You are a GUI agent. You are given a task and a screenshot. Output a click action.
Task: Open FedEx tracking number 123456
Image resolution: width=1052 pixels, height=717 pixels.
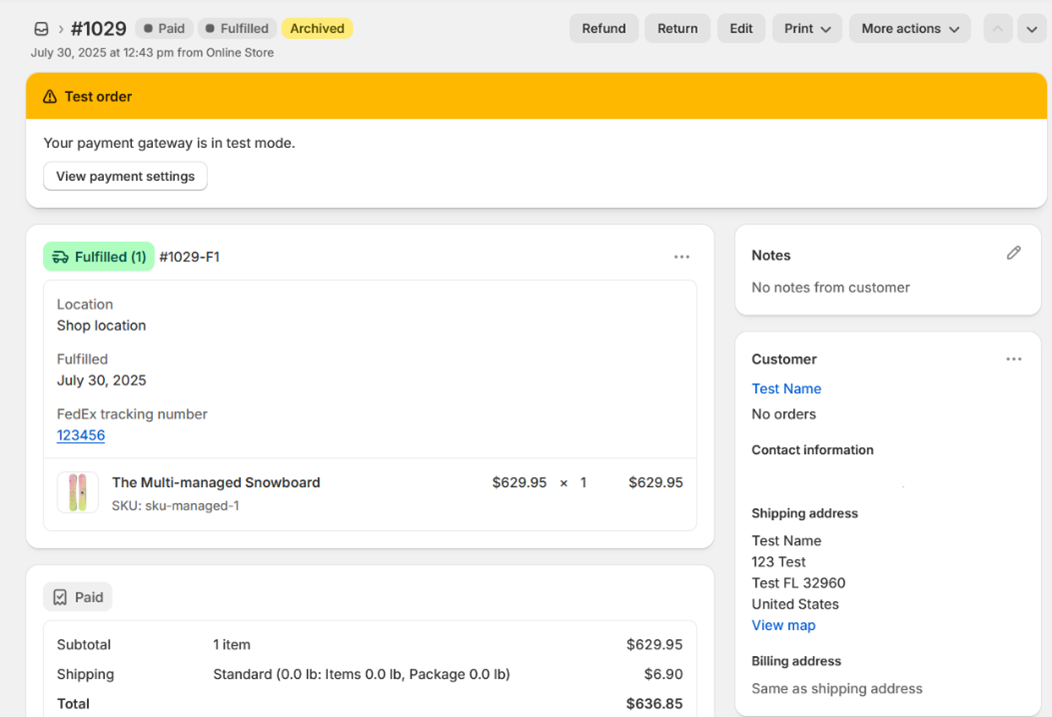tap(81, 435)
